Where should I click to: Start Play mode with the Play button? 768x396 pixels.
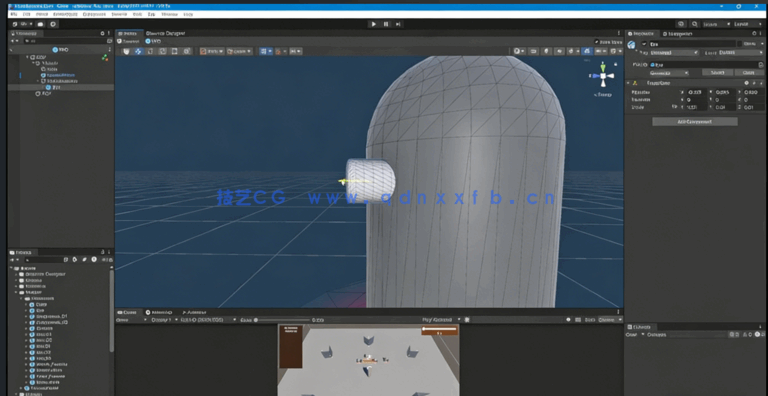374,24
